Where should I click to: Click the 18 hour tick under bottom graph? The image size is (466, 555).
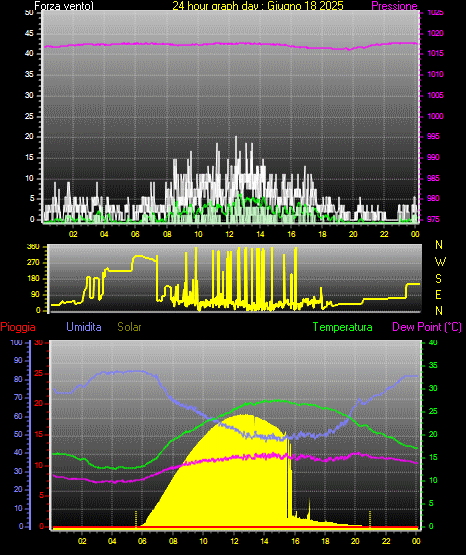[x=325, y=541]
